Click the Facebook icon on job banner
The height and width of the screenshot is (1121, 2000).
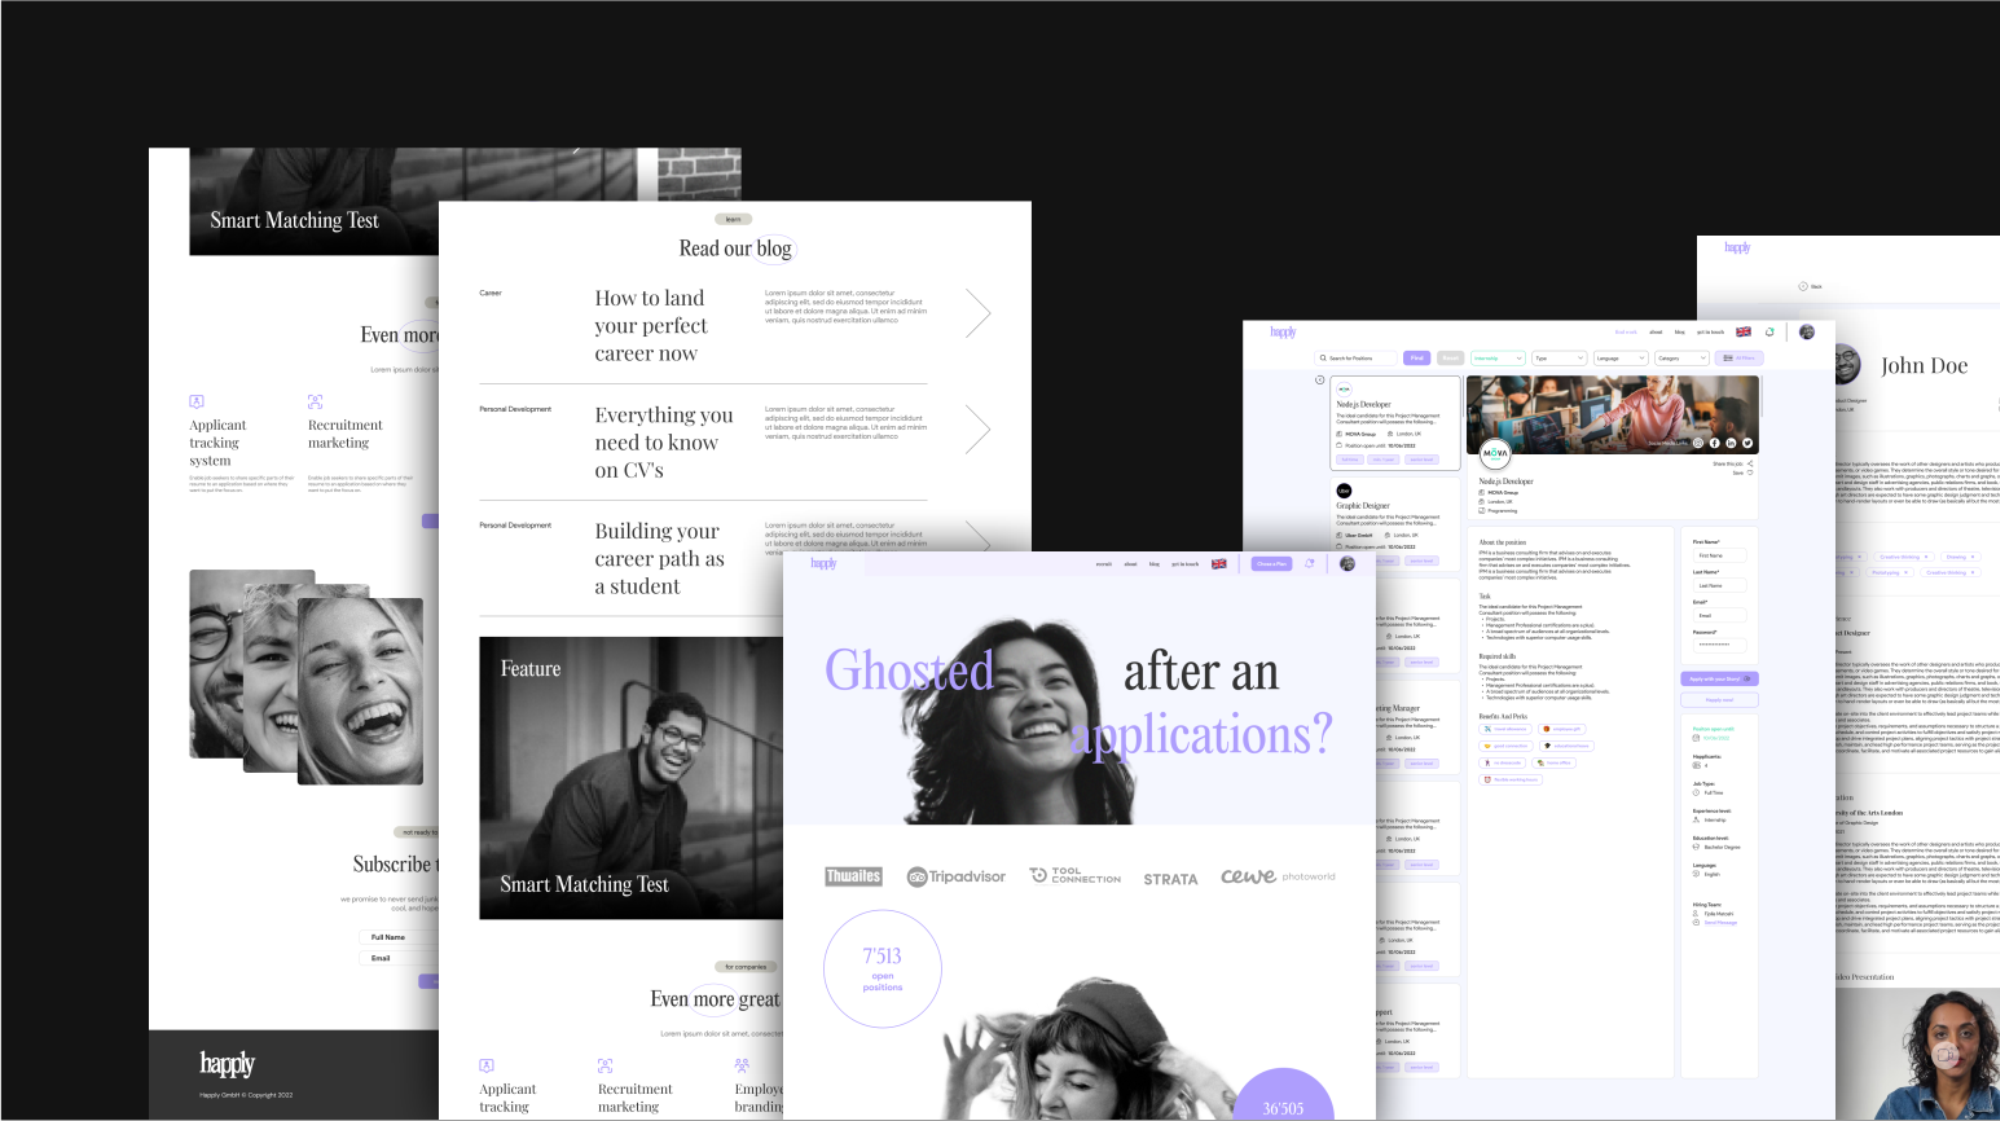1714,443
